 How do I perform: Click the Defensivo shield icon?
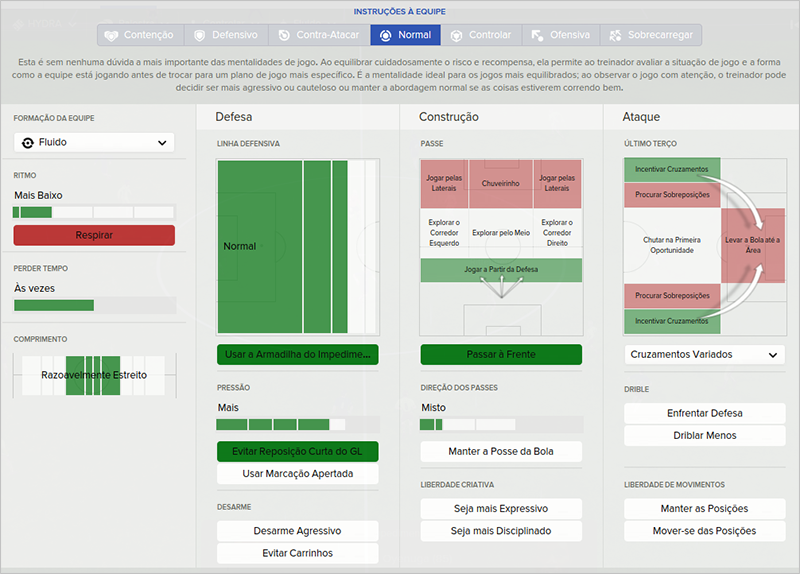[199, 35]
